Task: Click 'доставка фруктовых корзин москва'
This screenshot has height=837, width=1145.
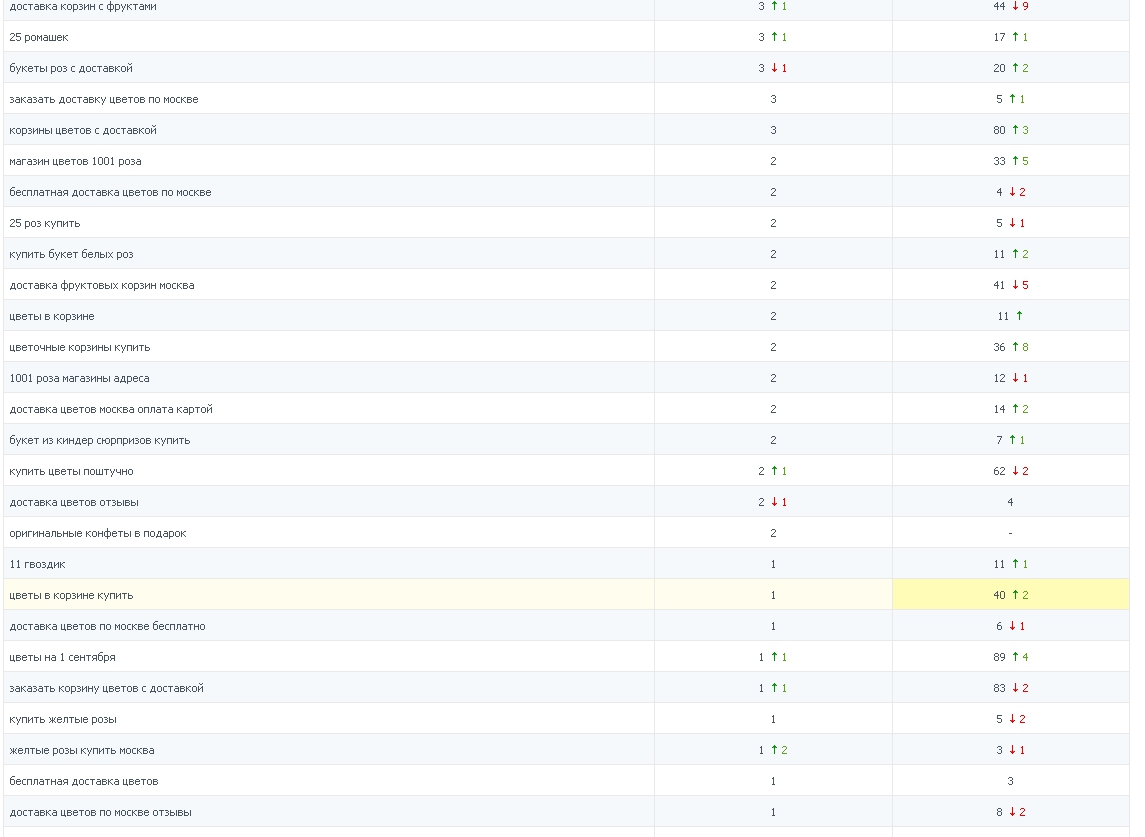Action: [x=102, y=286]
